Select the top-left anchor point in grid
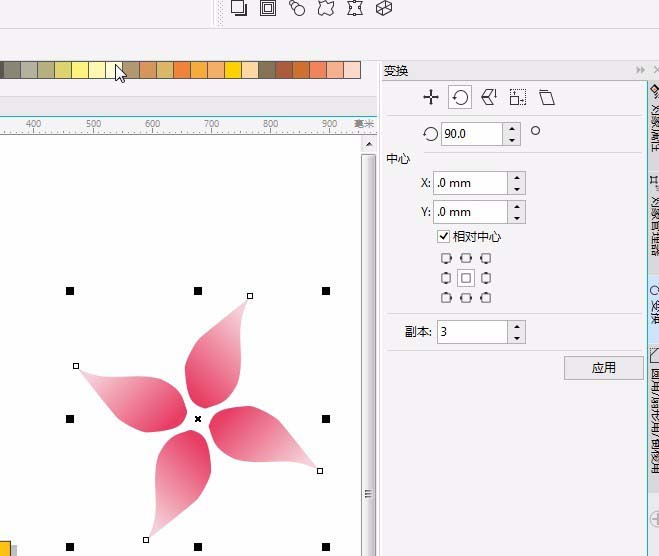The width and height of the screenshot is (659, 556). coord(446,258)
